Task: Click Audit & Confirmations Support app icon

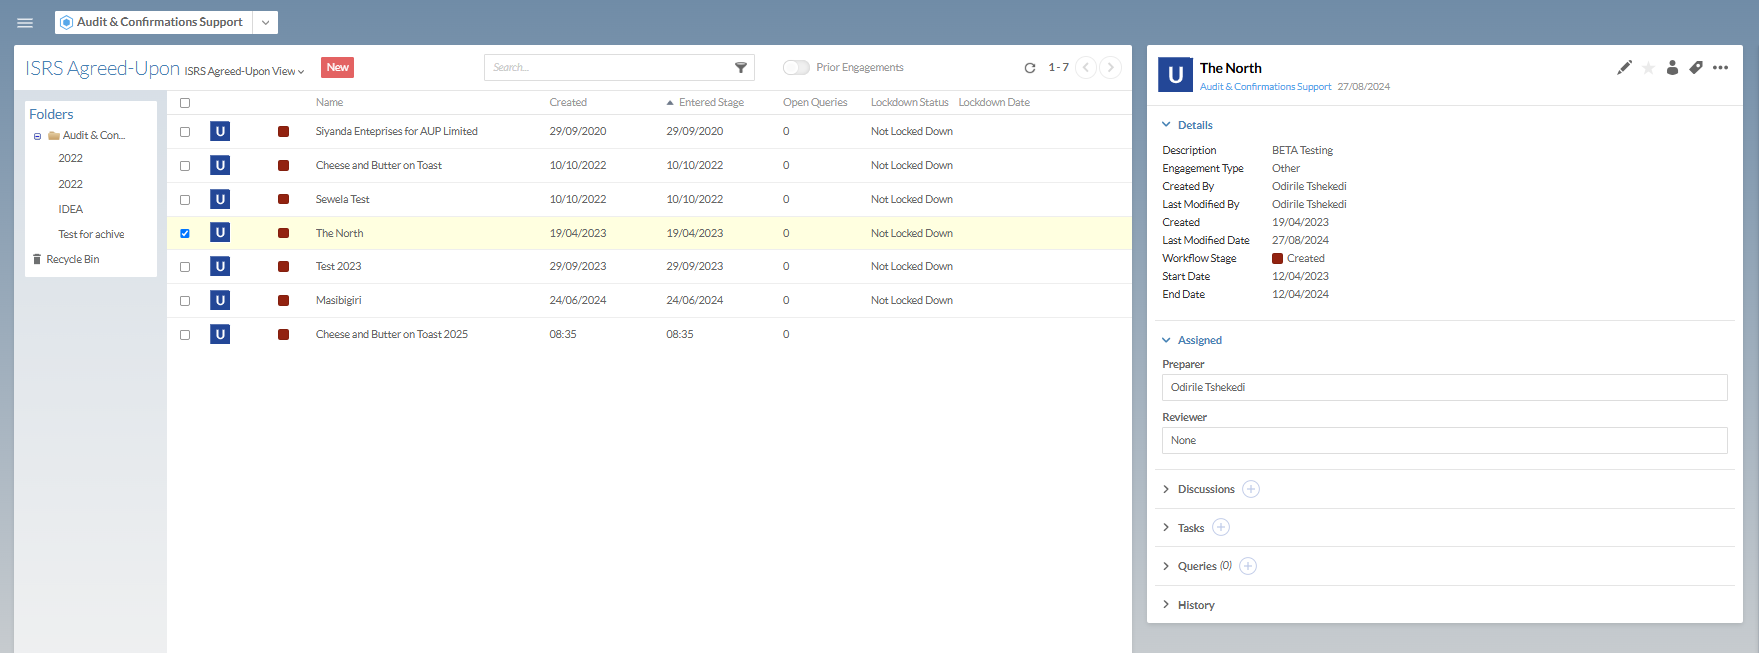Action: (x=66, y=22)
